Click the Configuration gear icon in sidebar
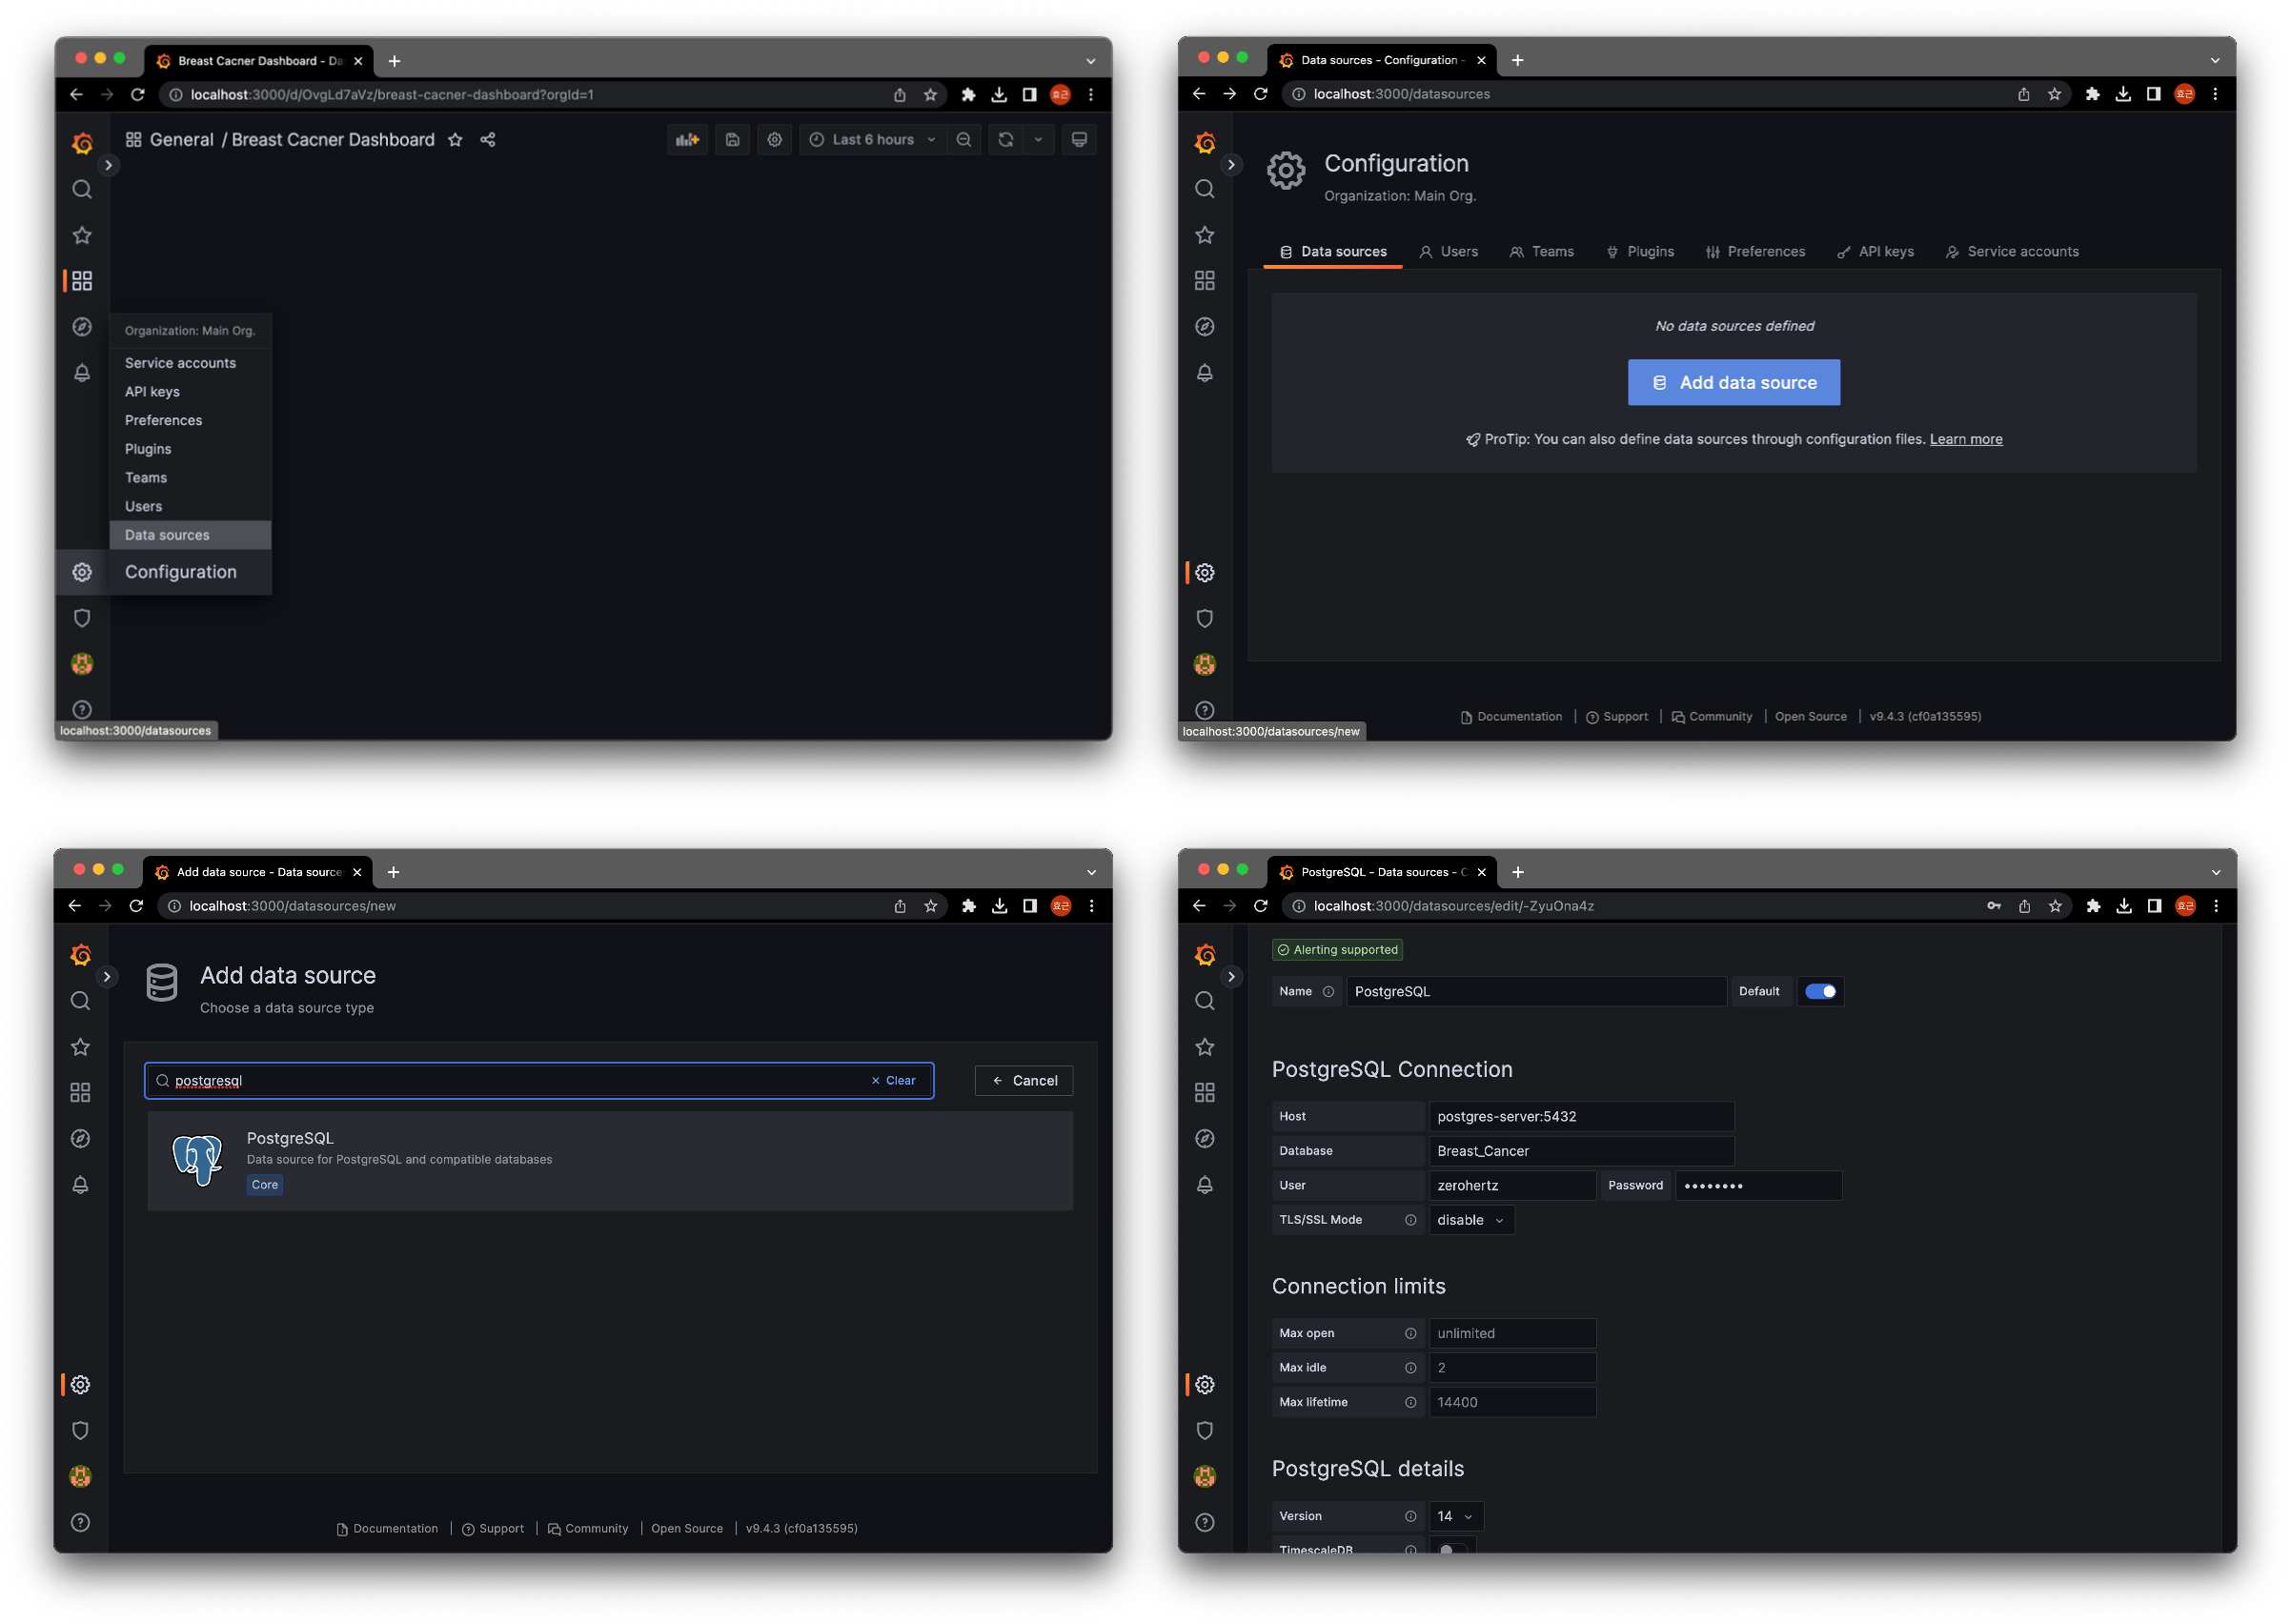Viewport: 2291px width, 1624px height. (83, 571)
